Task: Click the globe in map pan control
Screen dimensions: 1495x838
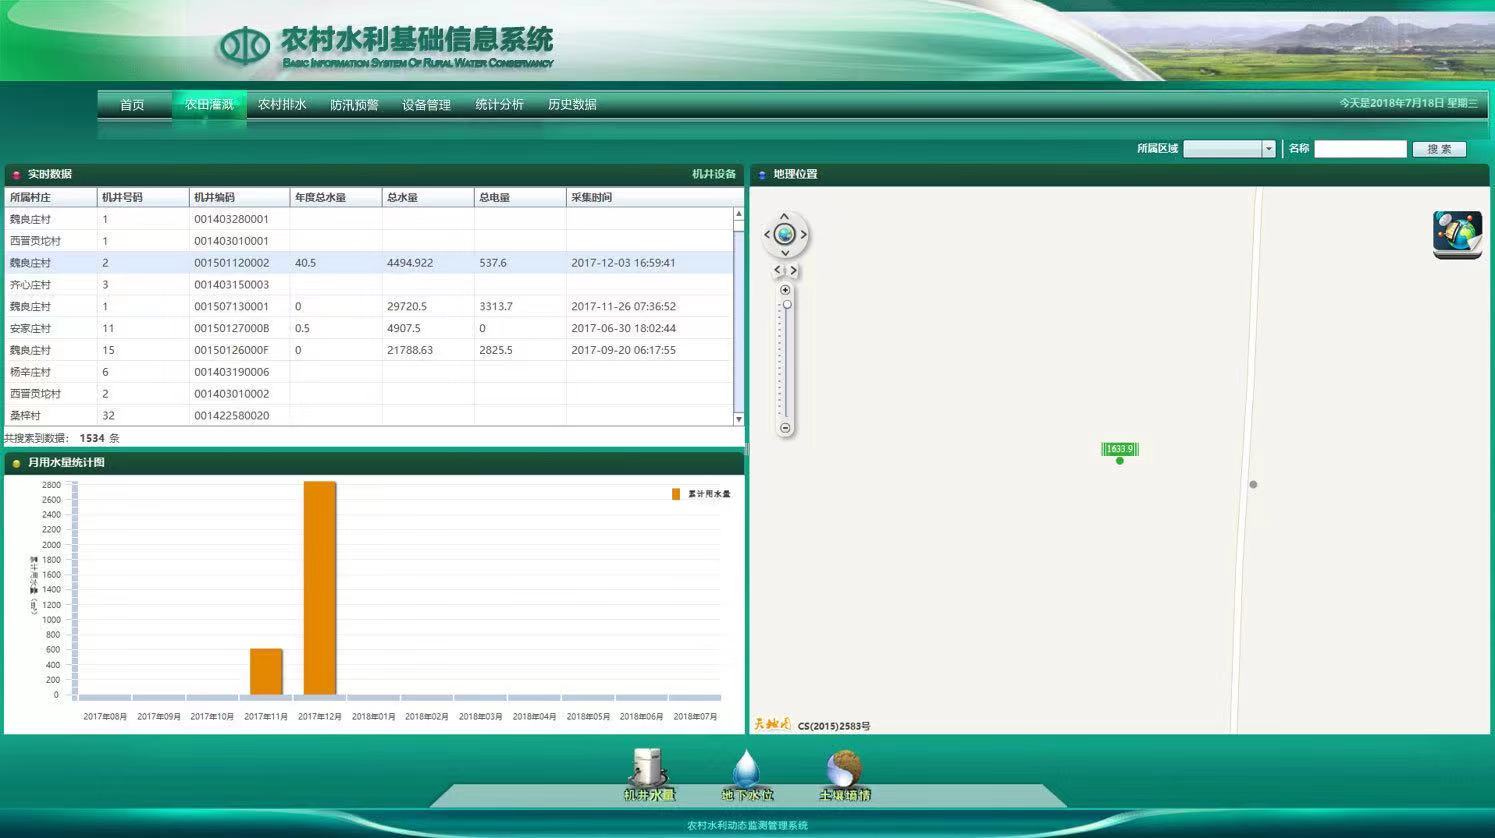Action: tap(785, 235)
